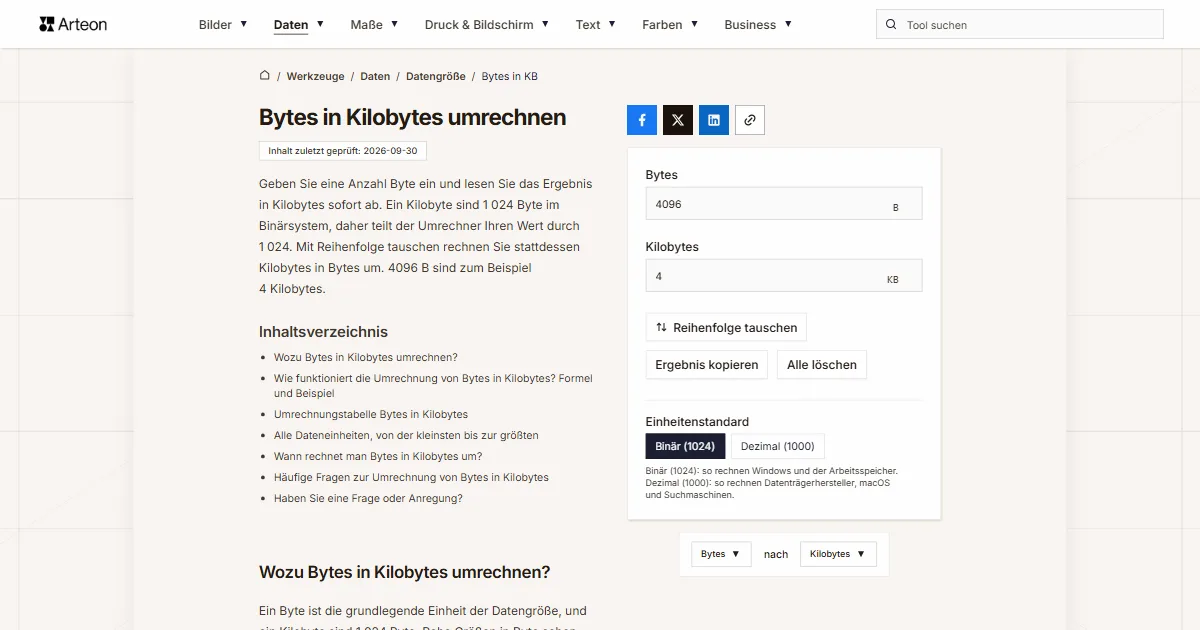Switch to Dezimal (1000) standard
The width and height of the screenshot is (1200, 630).
(x=778, y=446)
